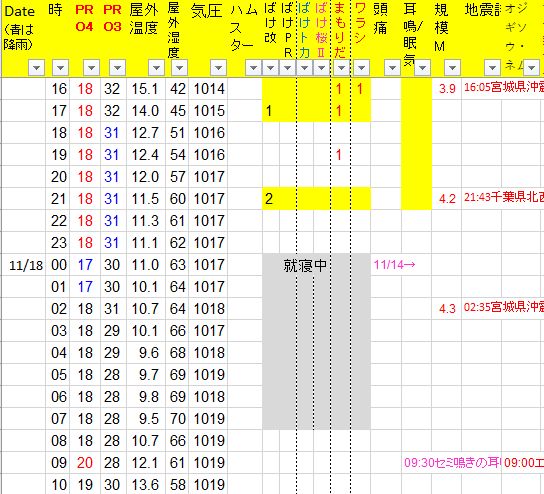Screen dimensions: 544x494
Task: Open the 屋外湿度 column filter dropdown
Action: pyautogui.click(x=179, y=68)
